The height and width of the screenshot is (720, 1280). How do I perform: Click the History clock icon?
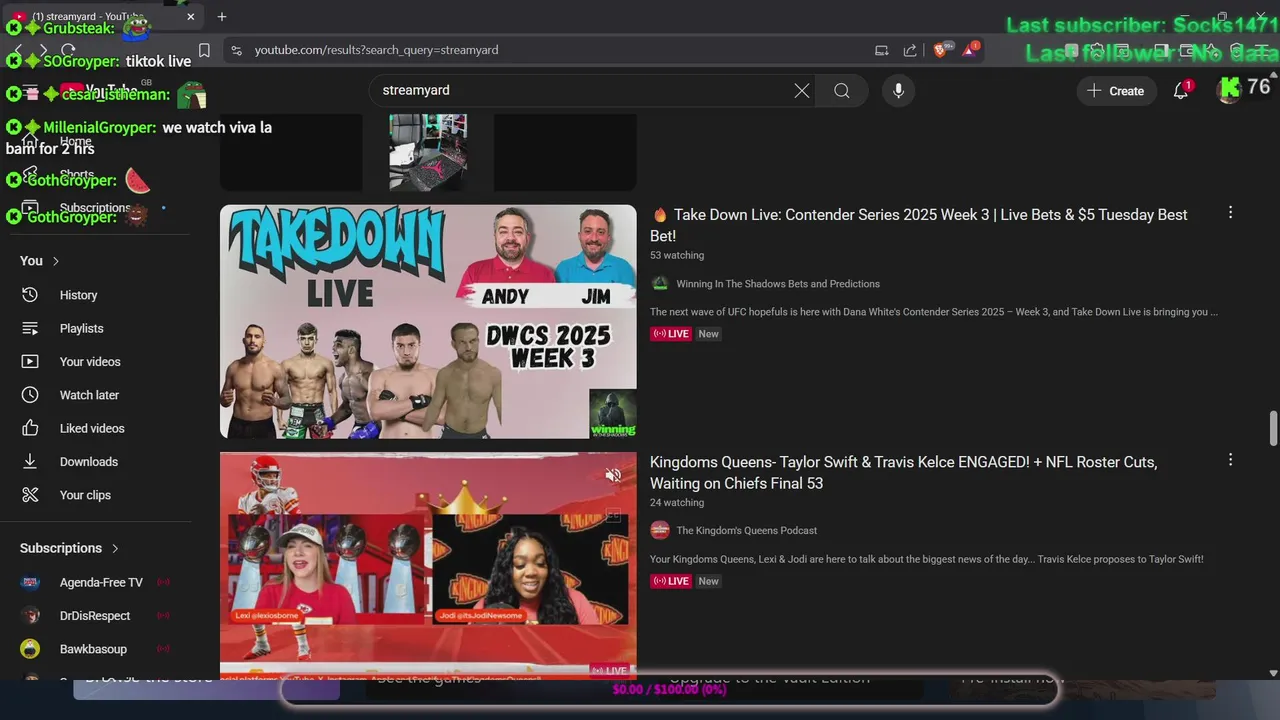pos(30,295)
